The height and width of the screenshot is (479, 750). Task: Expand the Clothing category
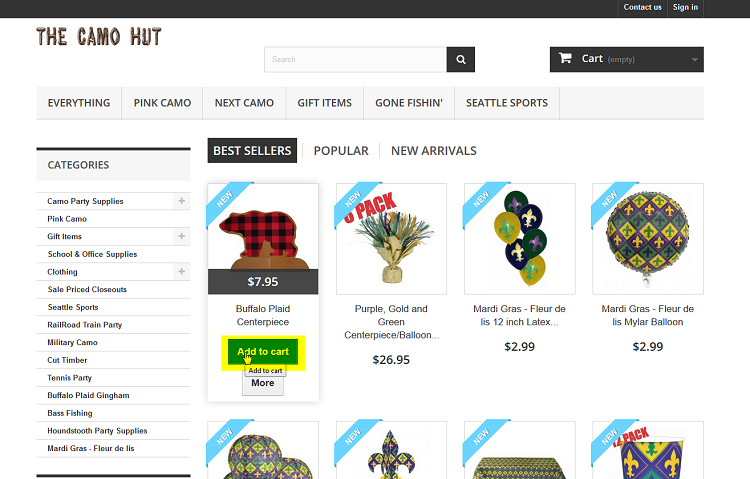[x=182, y=272]
